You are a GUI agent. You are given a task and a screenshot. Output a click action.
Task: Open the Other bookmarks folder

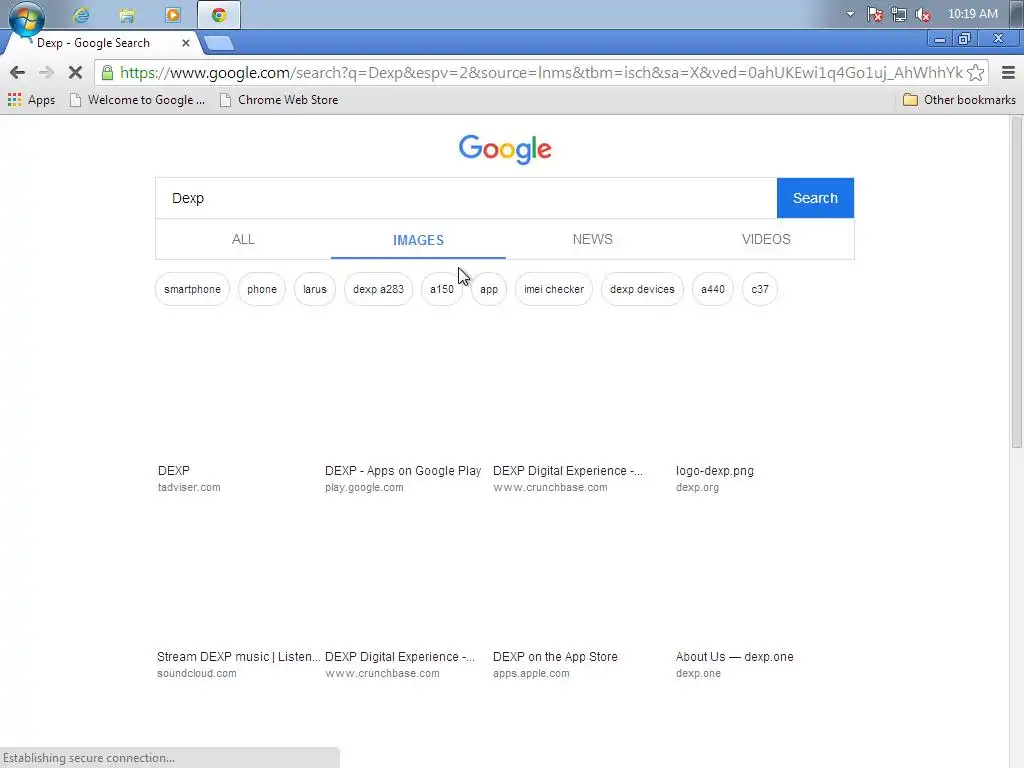click(x=959, y=100)
